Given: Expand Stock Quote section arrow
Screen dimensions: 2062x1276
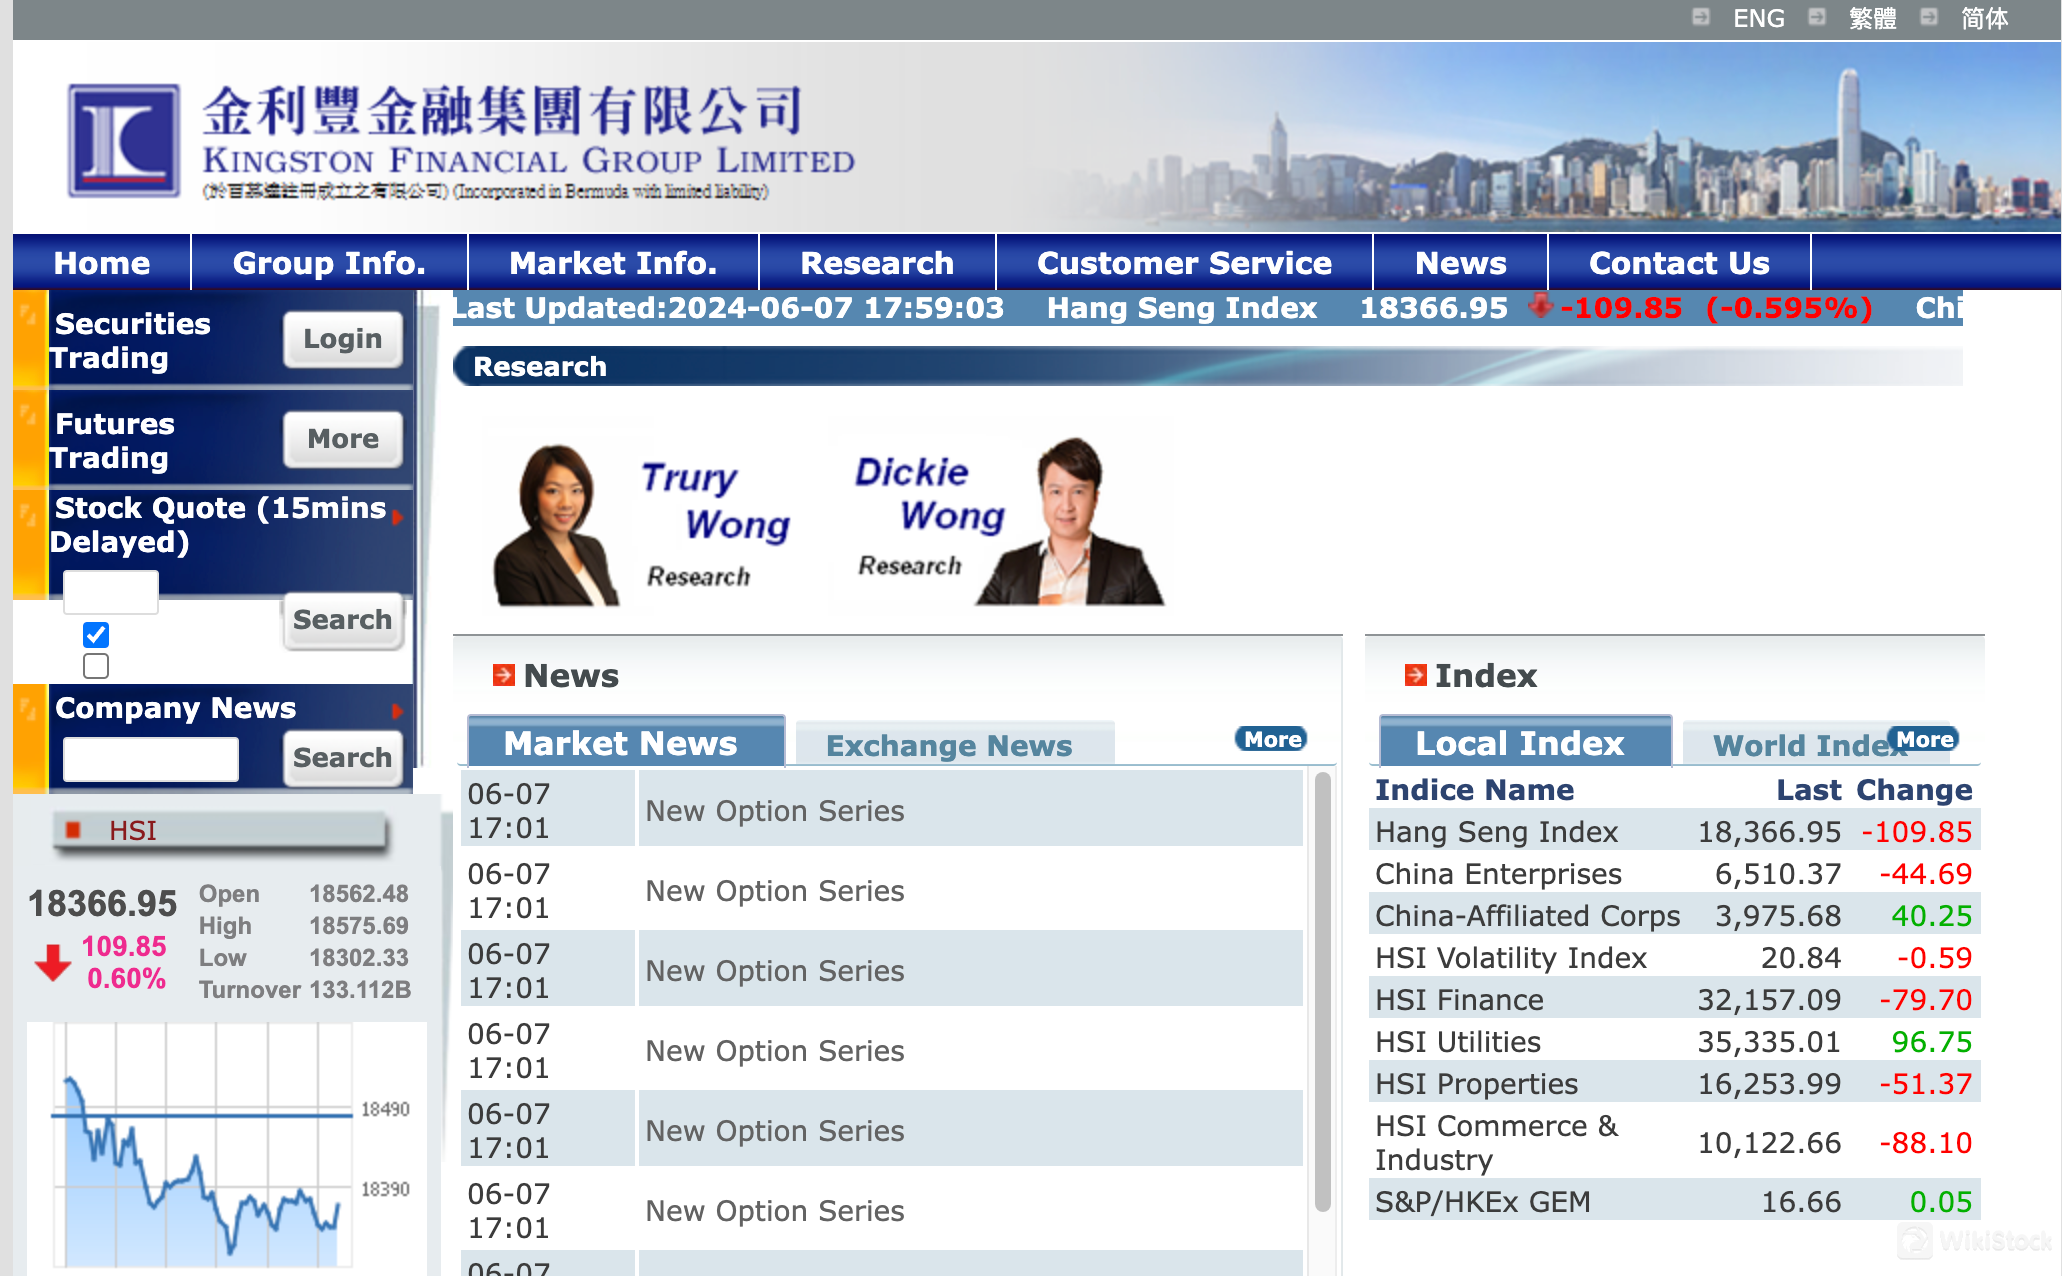Looking at the screenshot, I should point(397,517).
